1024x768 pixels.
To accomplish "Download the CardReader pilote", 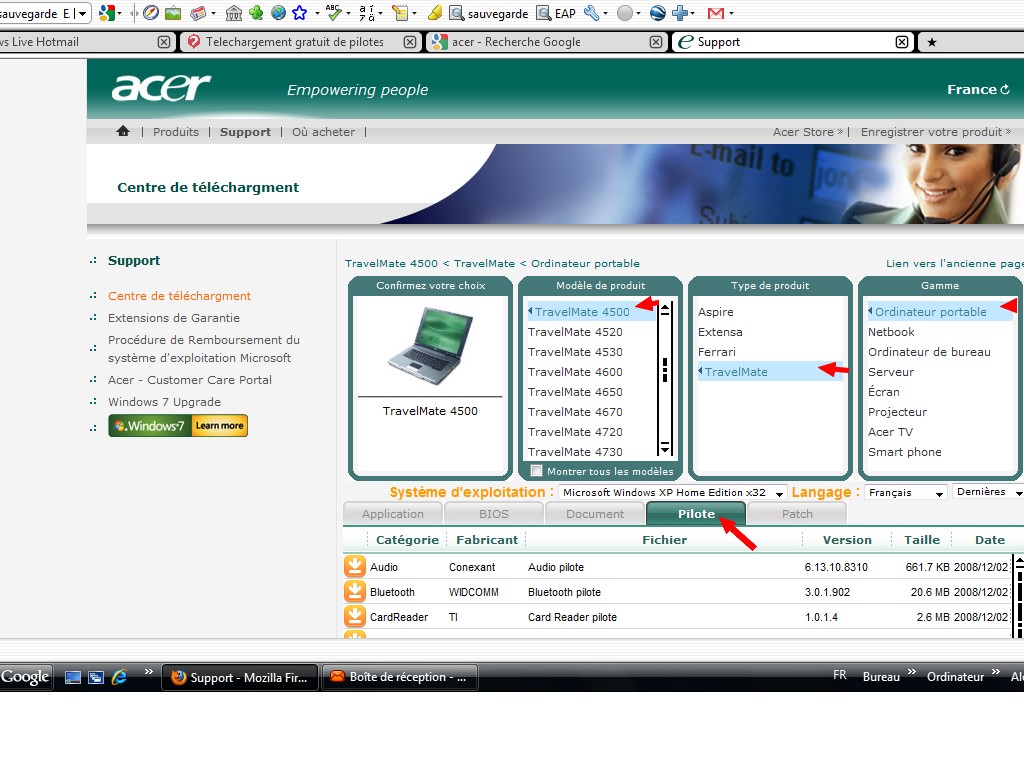I will tap(354, 617).
